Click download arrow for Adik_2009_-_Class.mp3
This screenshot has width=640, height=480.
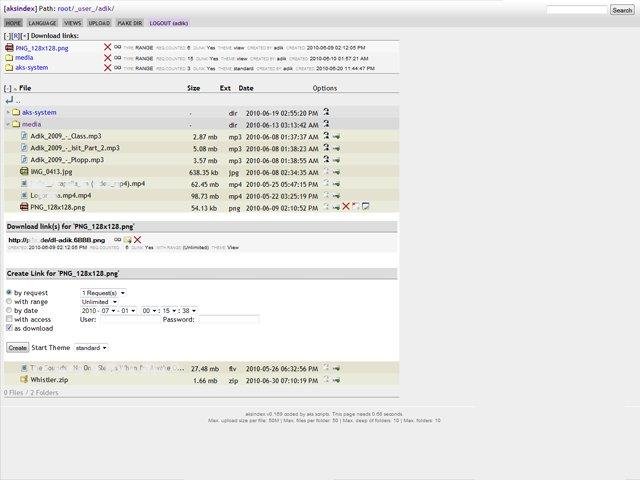336,137
